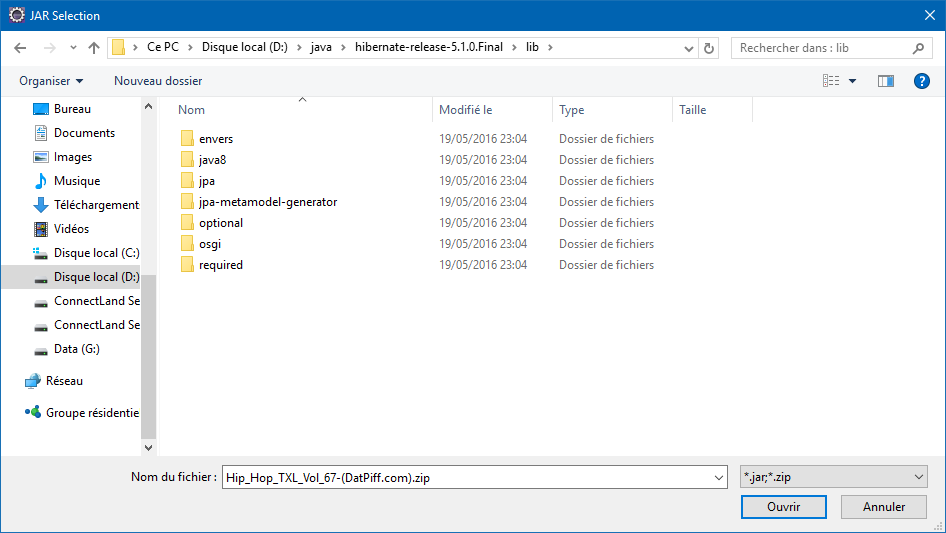Open recent locations dropdown arrow
The height and width of the screenshot is (533, 946).
tap(73, 48)
